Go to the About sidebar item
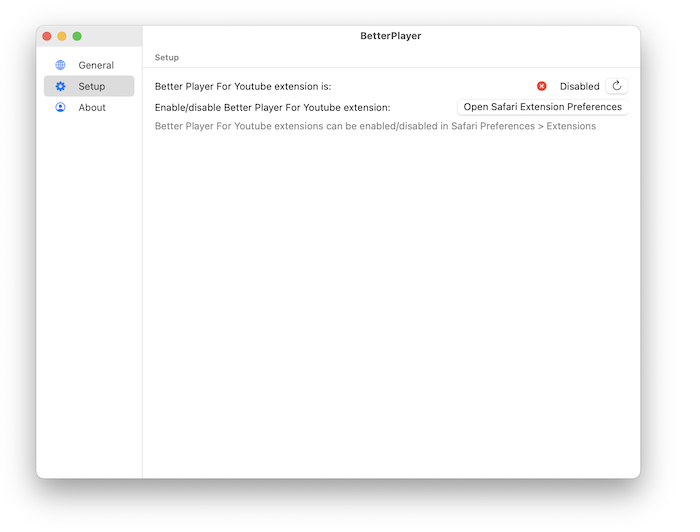 click(89, 108)
